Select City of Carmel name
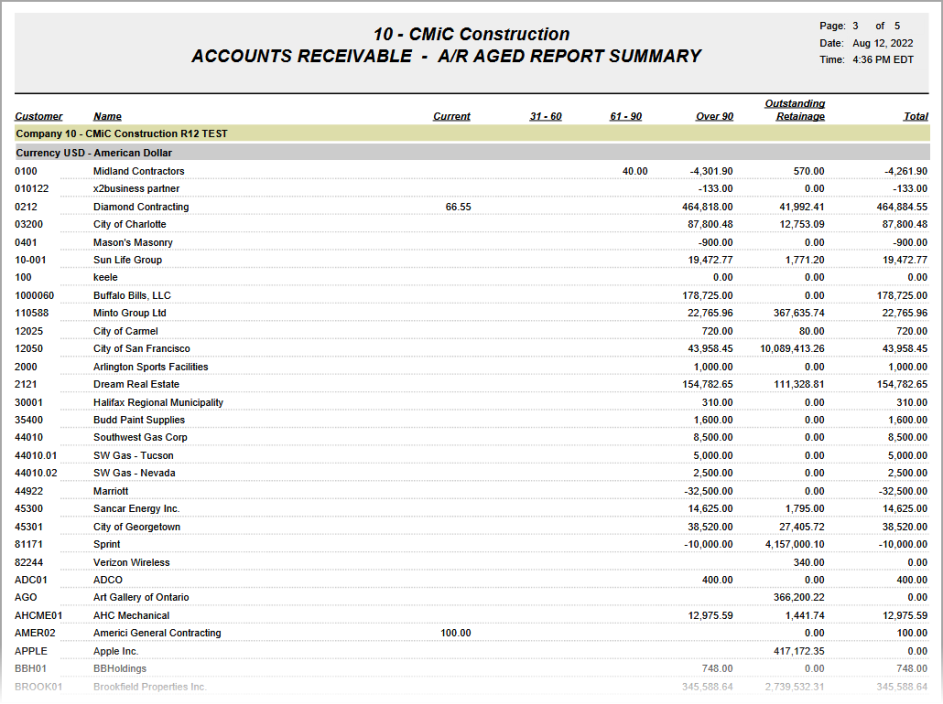Screen dimensions: 943x704 (x=125, y=331)
